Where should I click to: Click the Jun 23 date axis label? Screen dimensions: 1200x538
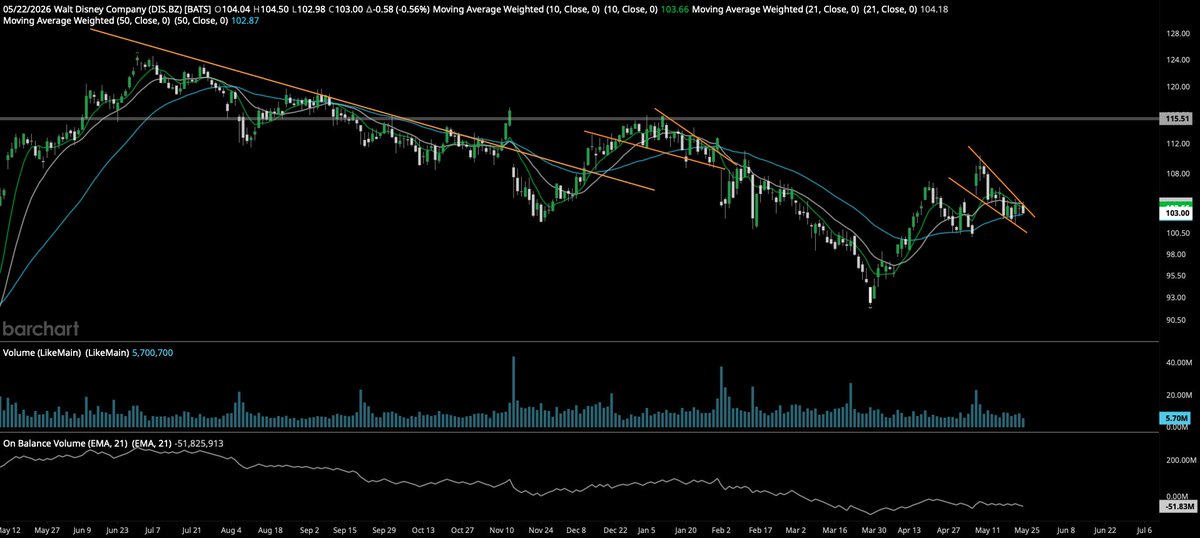(118, 529)
